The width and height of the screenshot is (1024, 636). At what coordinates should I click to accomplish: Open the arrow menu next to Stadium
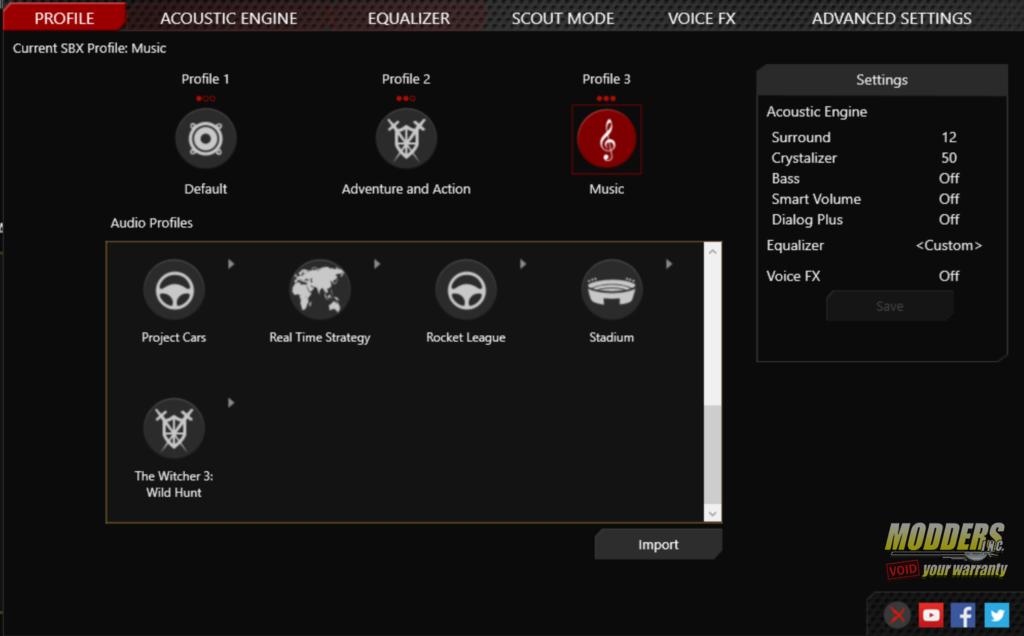669,264
